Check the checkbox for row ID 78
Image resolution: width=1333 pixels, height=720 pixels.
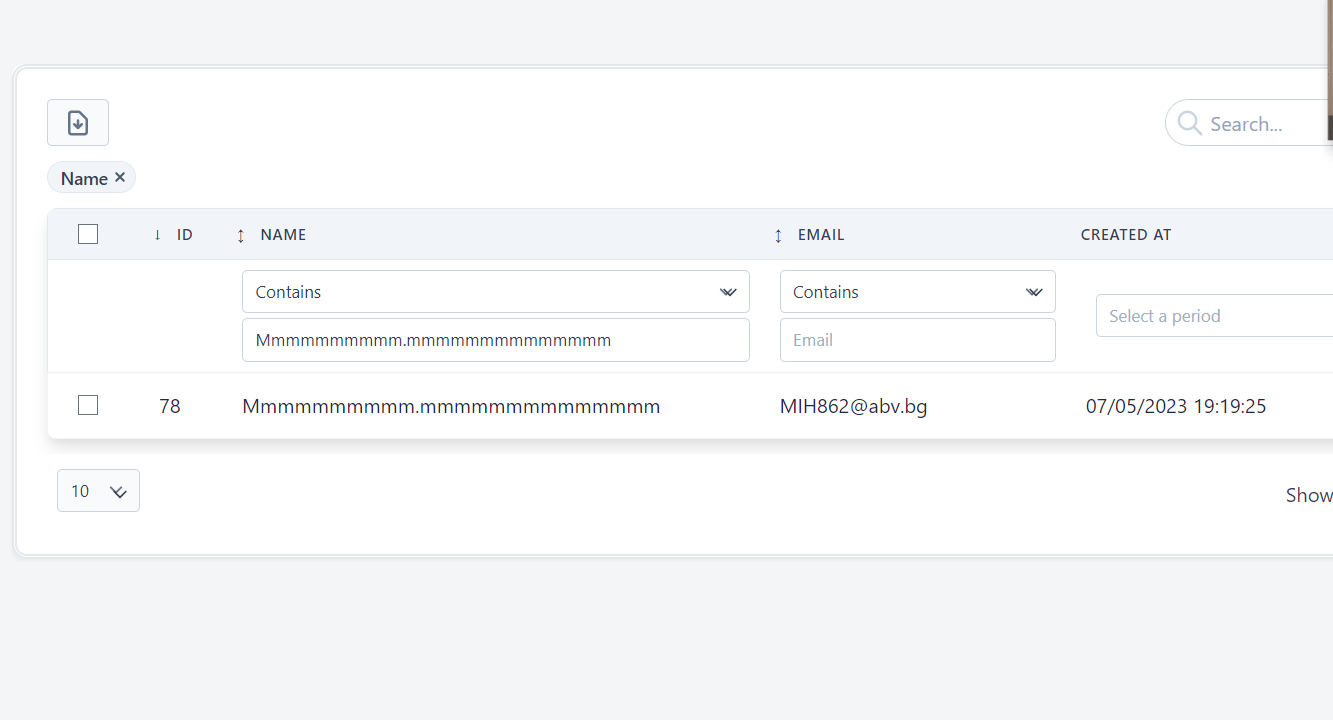88,405
